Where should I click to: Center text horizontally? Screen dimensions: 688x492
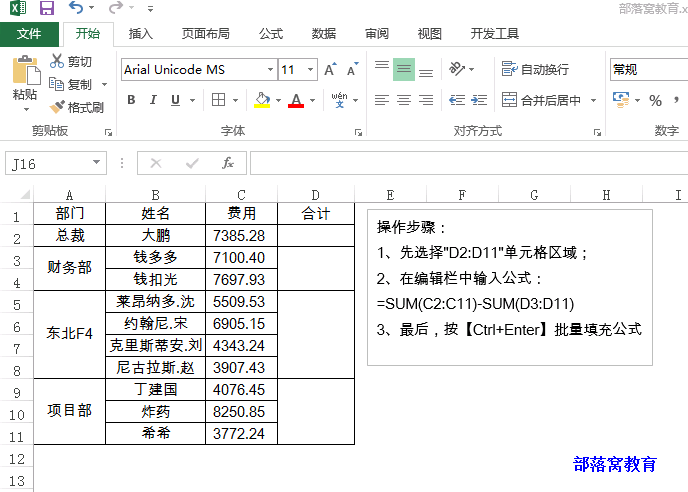pos(404,100)
